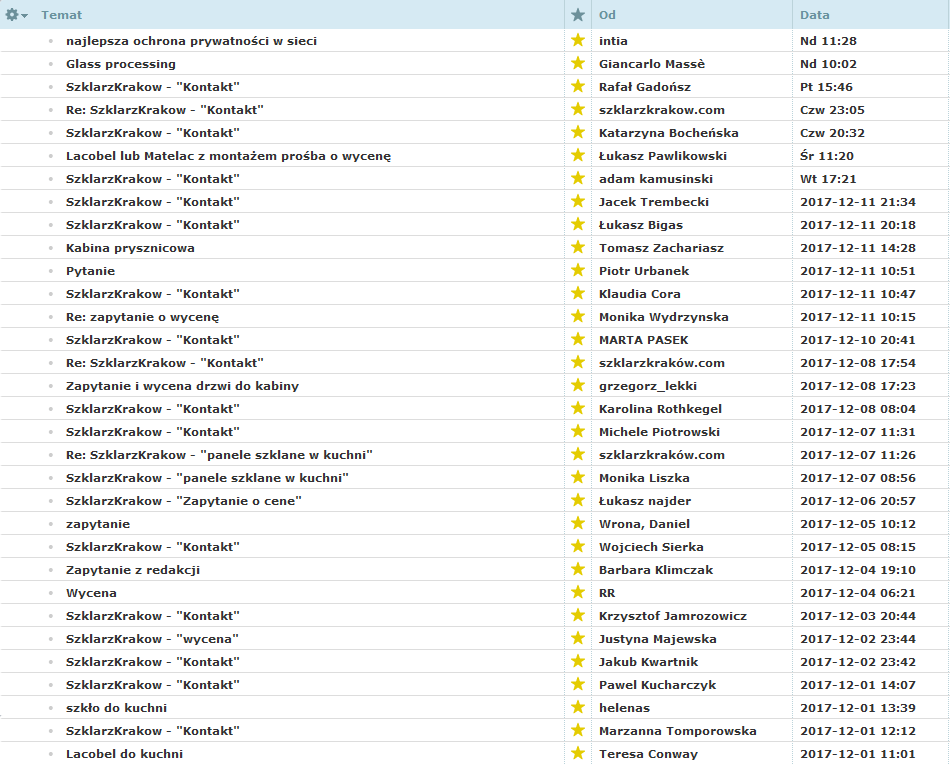Toggle star on Monika Liszka message
Image resolution: width=950 pixels, height=764 pixels.
pos(578,477)
